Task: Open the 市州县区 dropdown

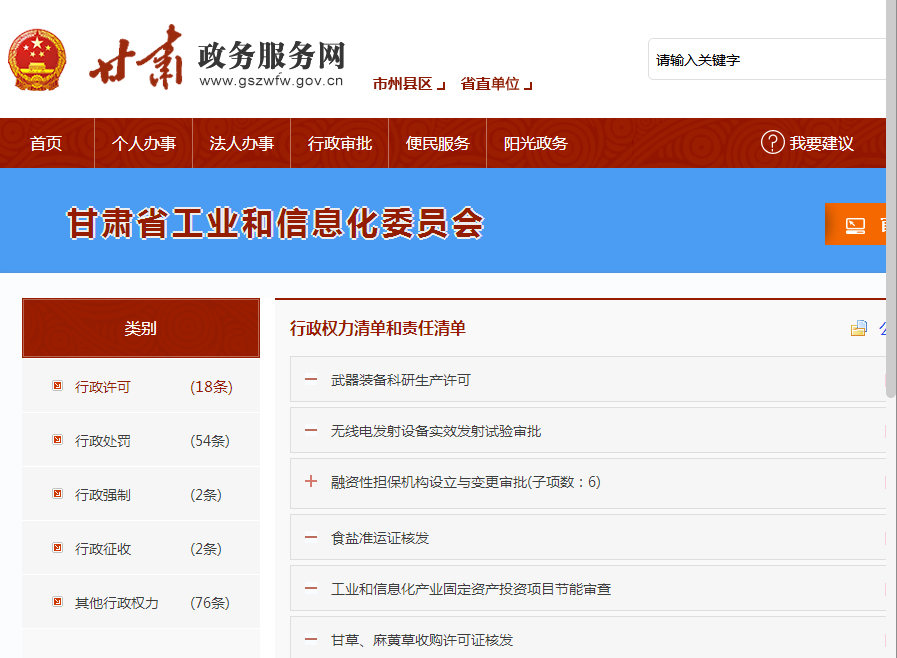Action: coord(404,83)
